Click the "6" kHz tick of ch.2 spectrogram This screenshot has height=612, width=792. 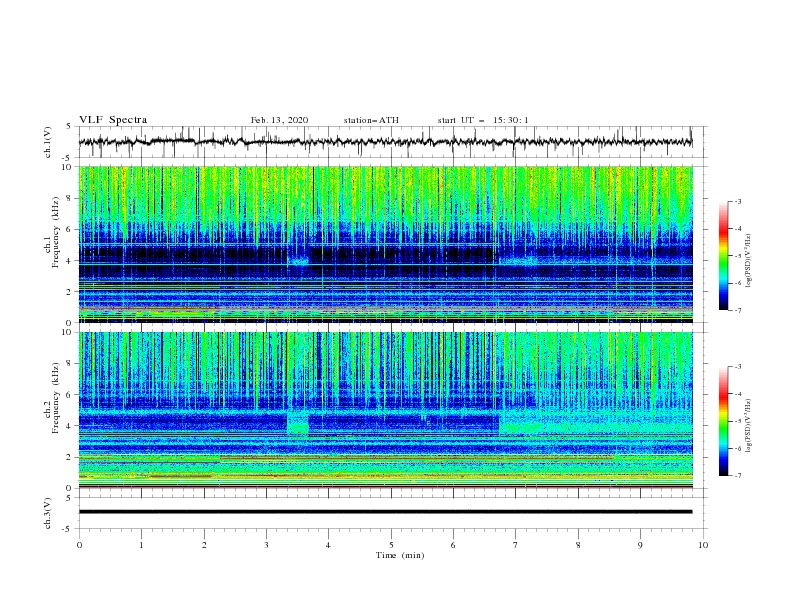(x=70, y=395)
